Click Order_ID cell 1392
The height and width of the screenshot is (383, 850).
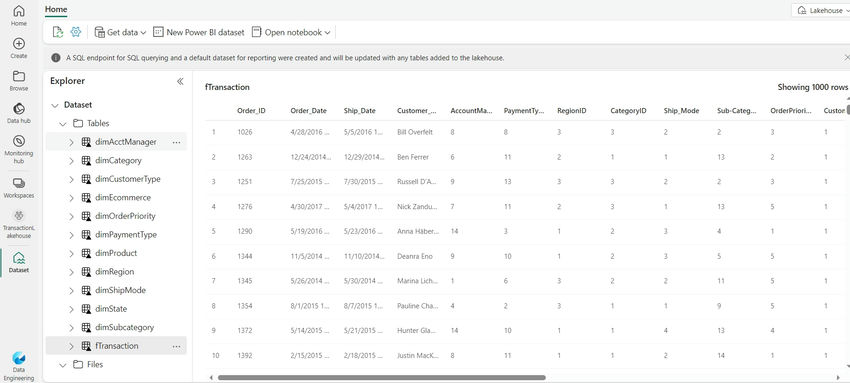click(x=244, y=355)
